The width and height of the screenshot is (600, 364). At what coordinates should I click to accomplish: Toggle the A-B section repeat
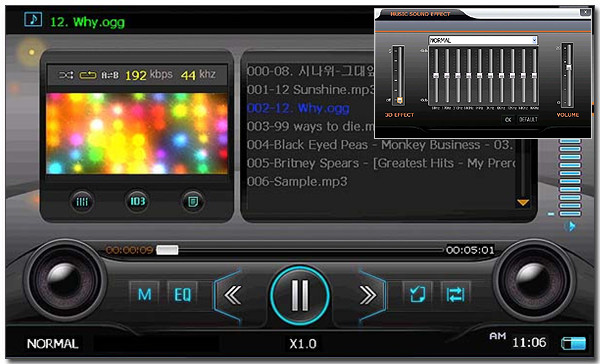click(109, 75)
